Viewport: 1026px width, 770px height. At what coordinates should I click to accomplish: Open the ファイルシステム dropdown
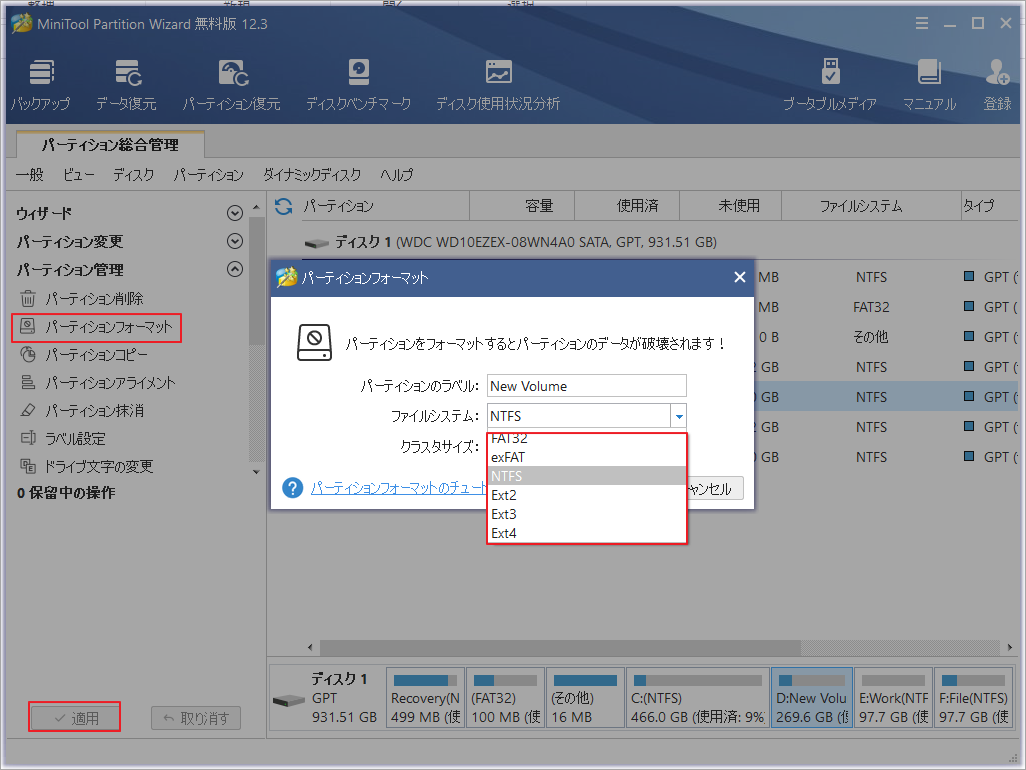pos(679,414)
